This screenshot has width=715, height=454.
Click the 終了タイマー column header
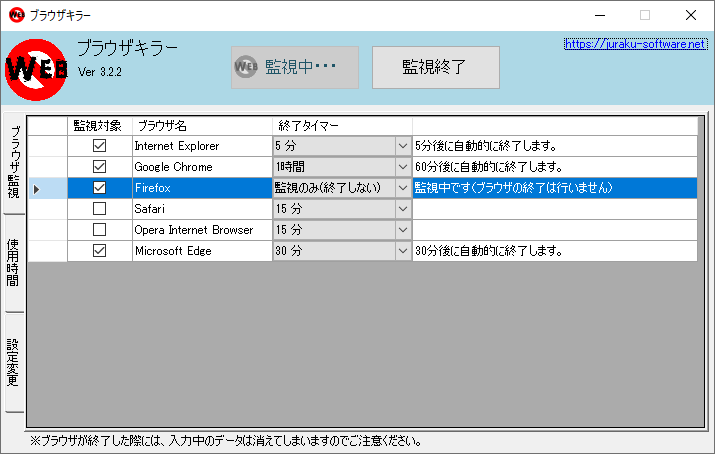(x=342, y=126)
